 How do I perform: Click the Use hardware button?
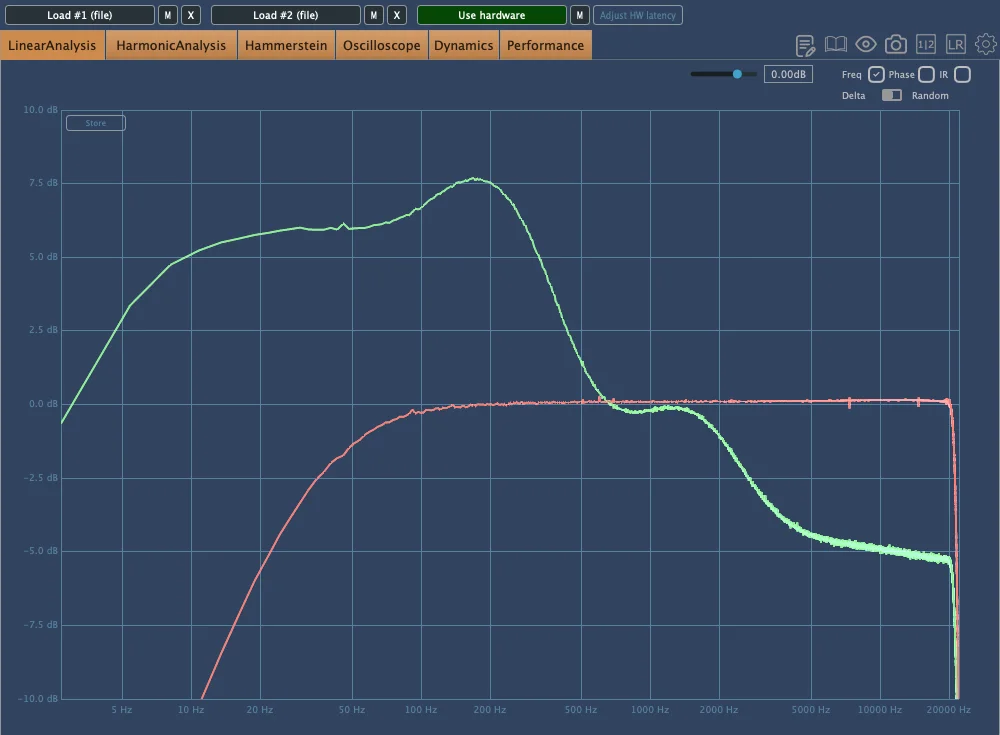[491, 15]
